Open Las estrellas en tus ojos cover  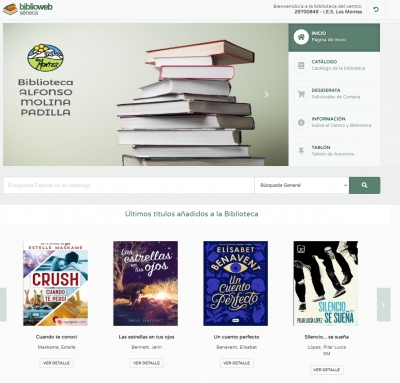pyautogui.click(x=145, y=283)
